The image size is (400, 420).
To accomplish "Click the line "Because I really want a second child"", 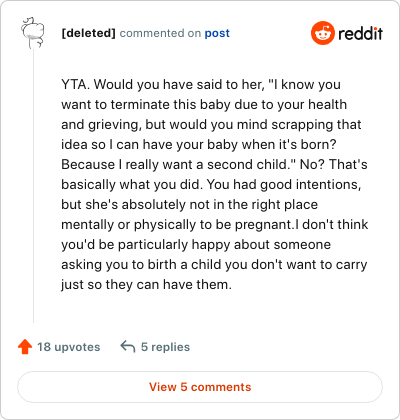I will pyautogui.click(x=214, y=164).
